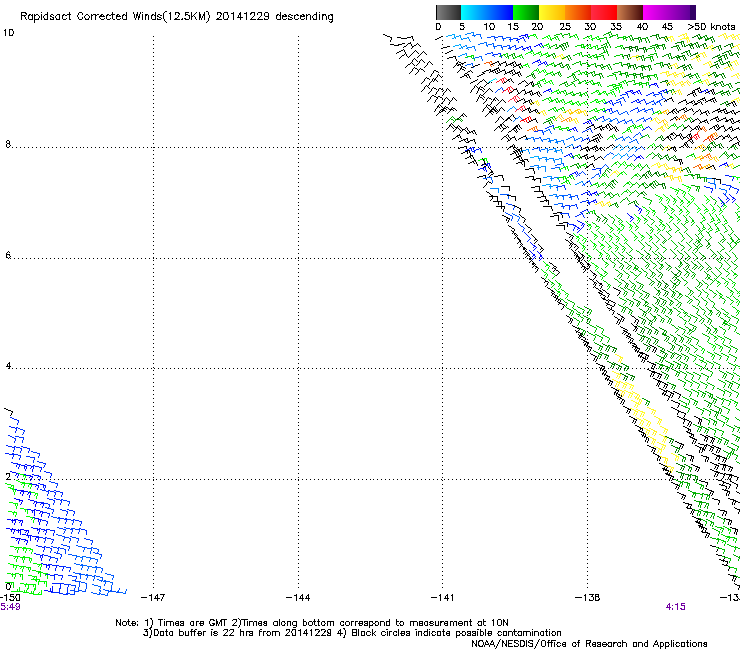This screenshot has width=740, height=650.
Task: Click longitude label '-141' on bottom axis
Action: [x=443, y=598]
